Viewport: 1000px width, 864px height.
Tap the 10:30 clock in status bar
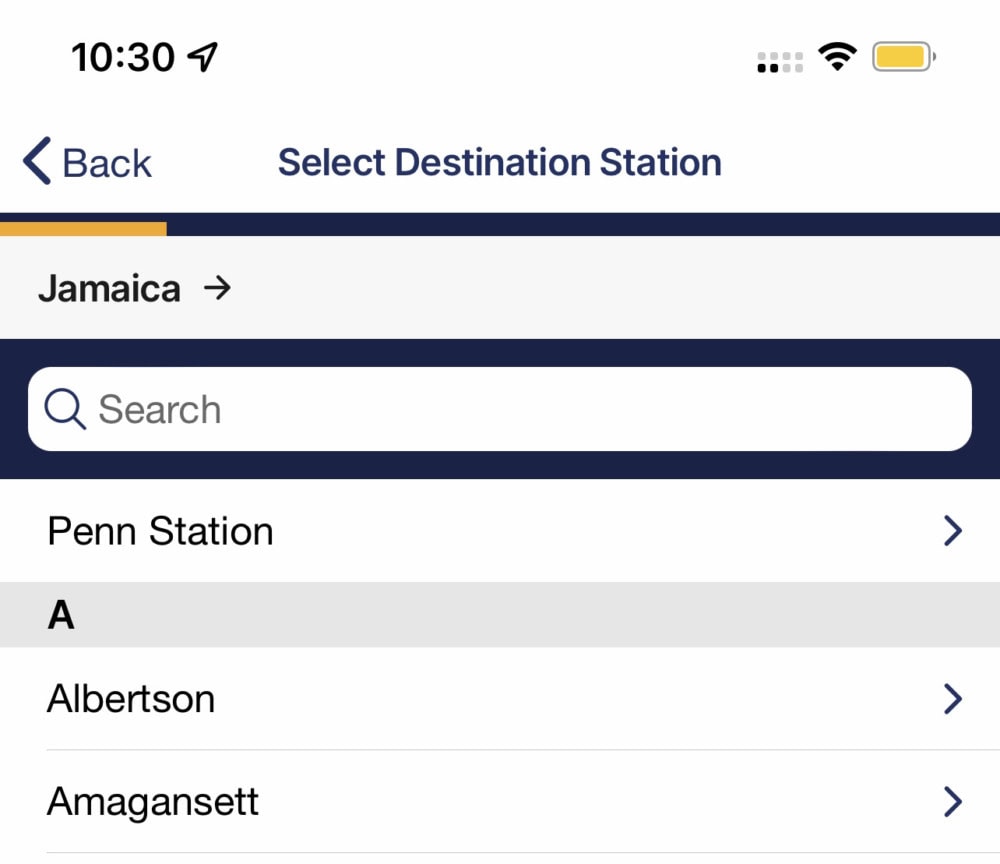point(123,57)
